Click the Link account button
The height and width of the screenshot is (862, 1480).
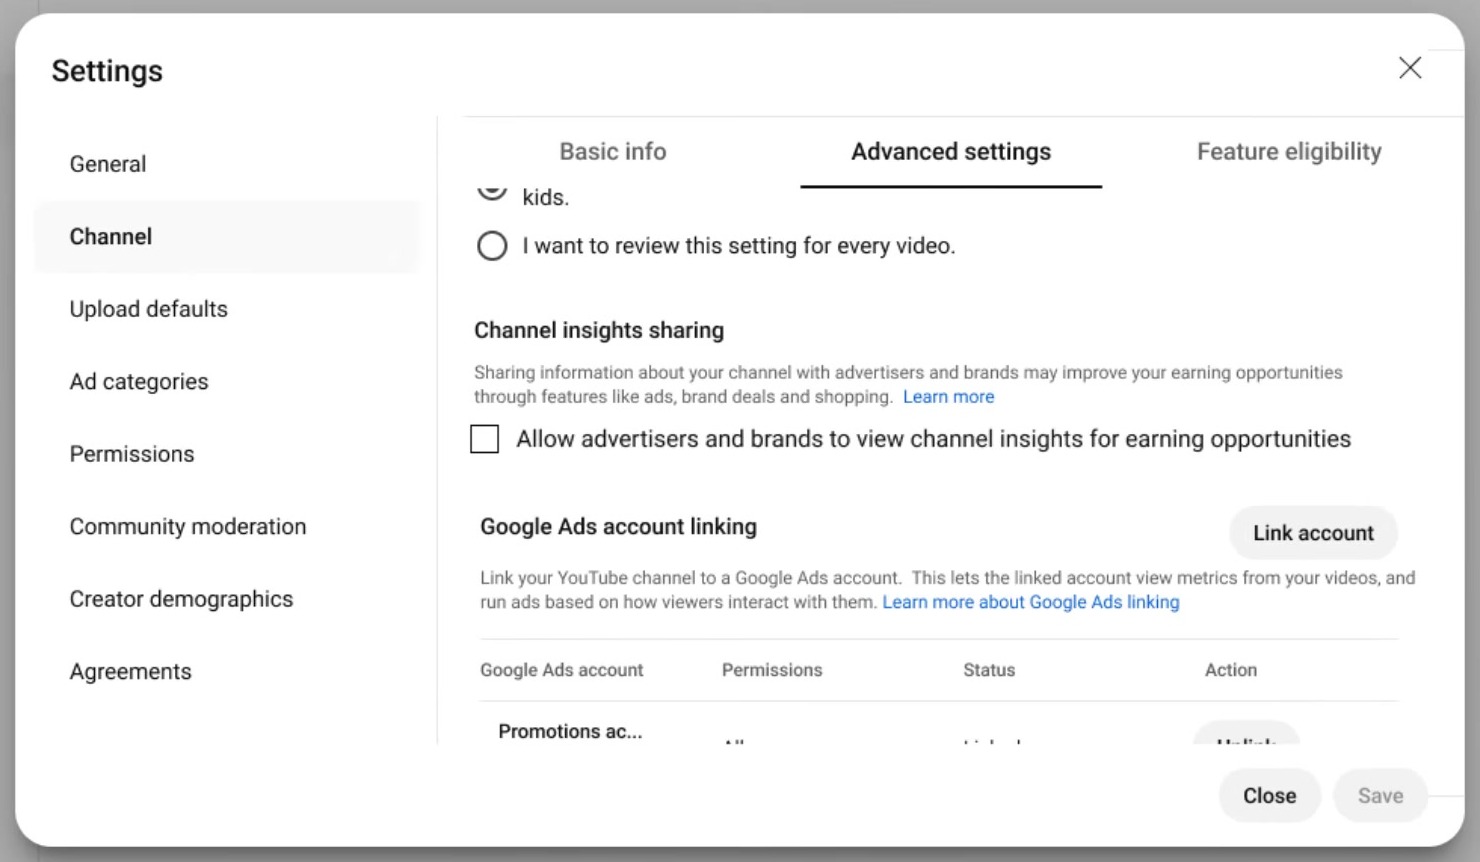click(x=1313, y=533)
